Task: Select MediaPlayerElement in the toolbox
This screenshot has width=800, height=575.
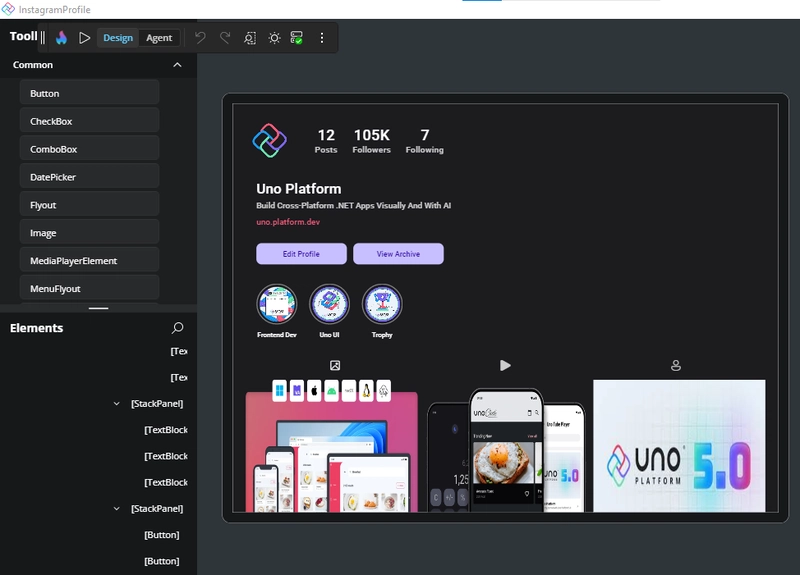Action: pos(89,261)
